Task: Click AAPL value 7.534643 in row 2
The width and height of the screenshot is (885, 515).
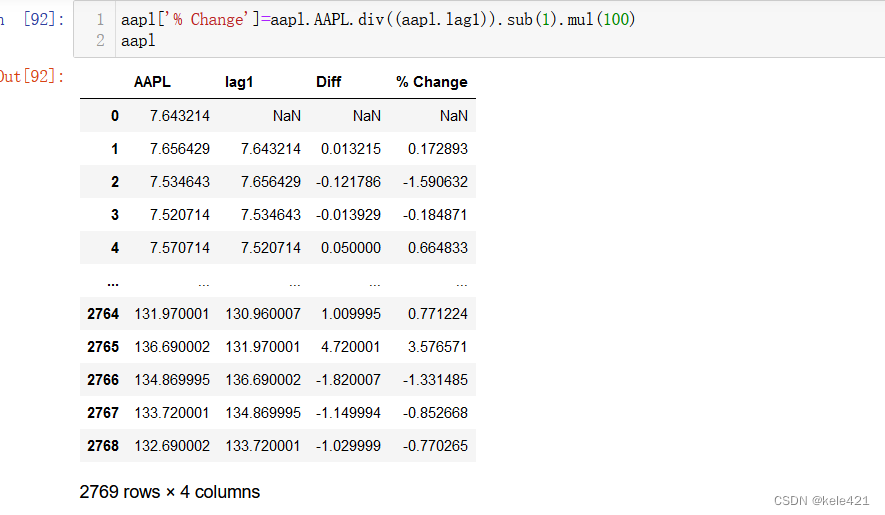Action: coord(179,182)
